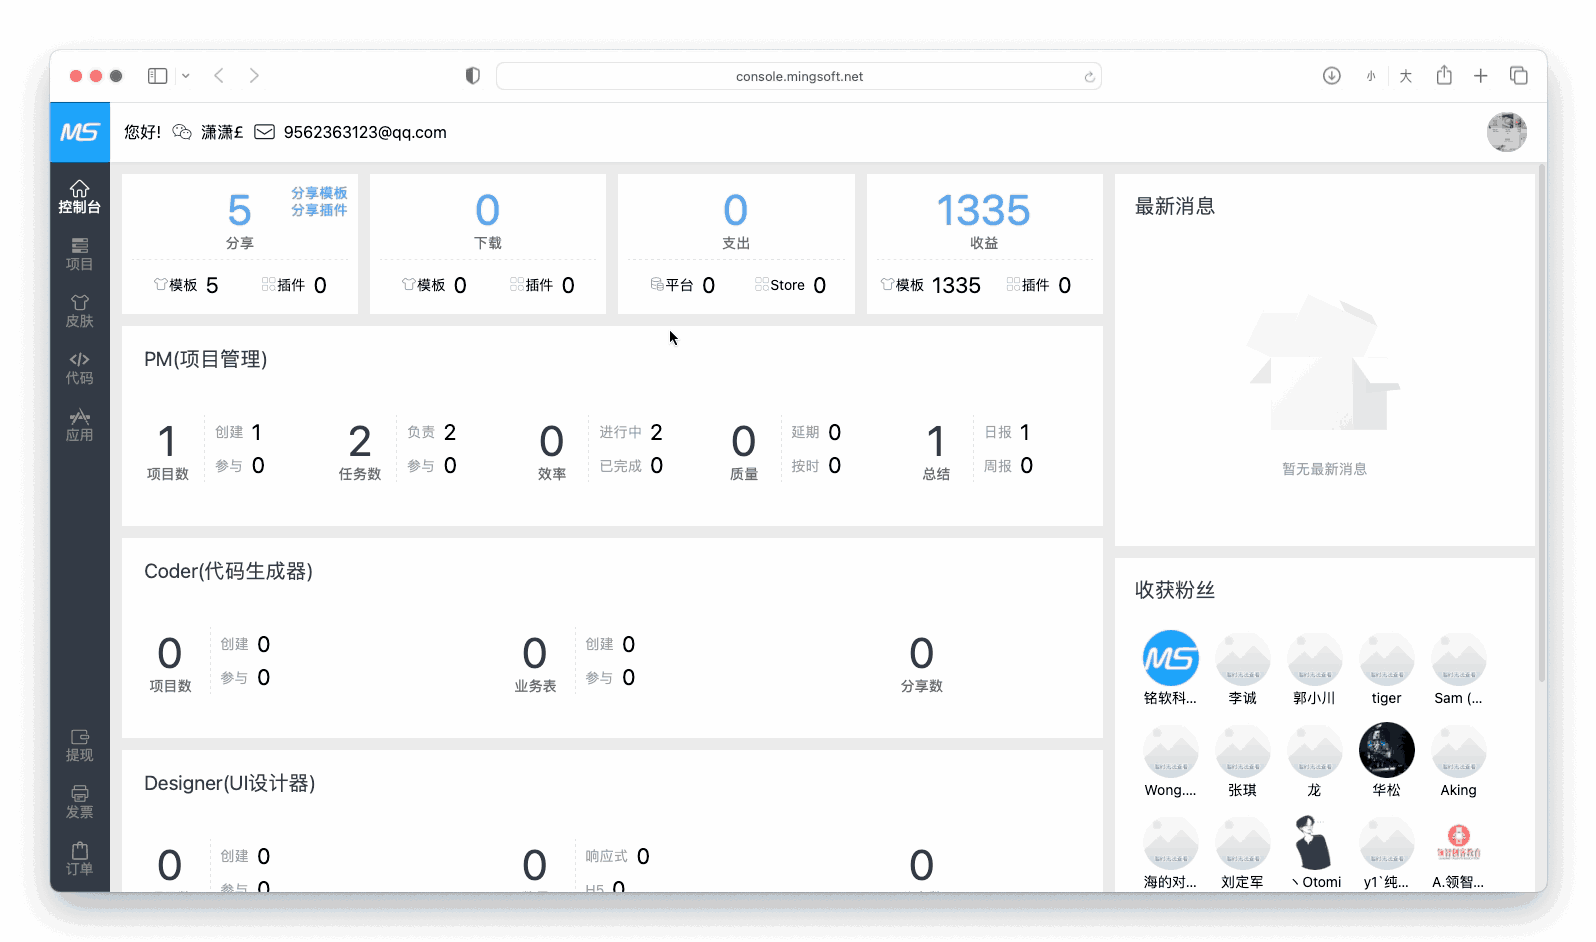Open the 发票 invoice icon
This screenshot has width=1596, height=942.
point(79,802)
